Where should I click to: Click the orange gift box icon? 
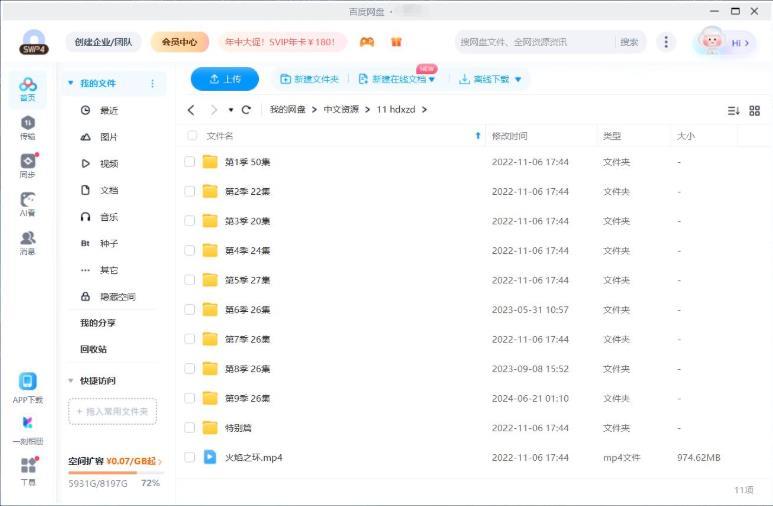coord(396,42)
